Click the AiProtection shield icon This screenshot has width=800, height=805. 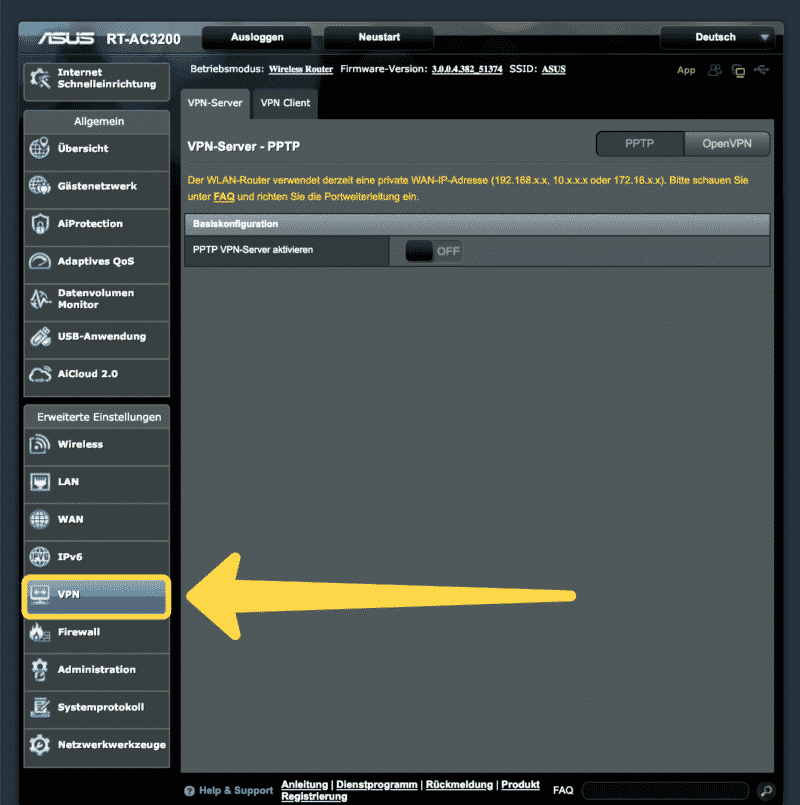coord(40,224)
